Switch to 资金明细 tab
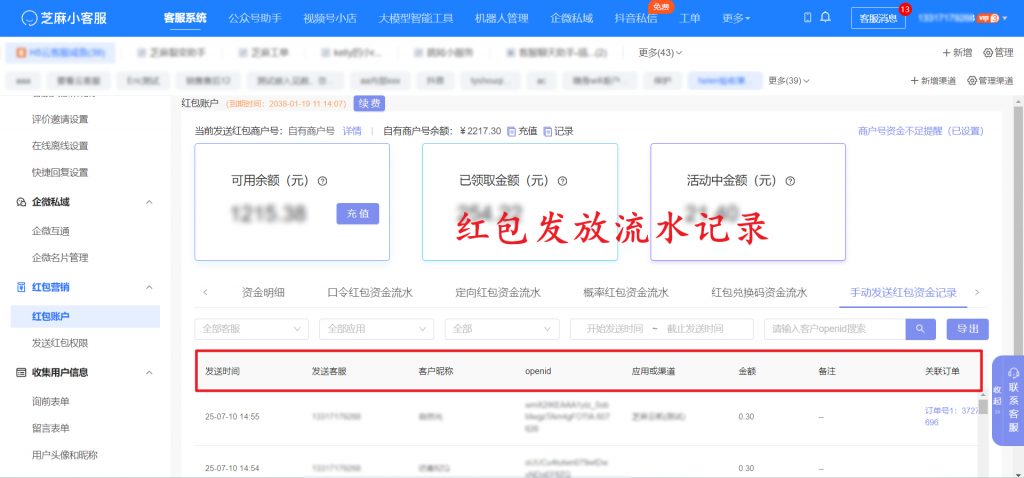This screenshot has height=478, width=1024. (x=263, y=293)
